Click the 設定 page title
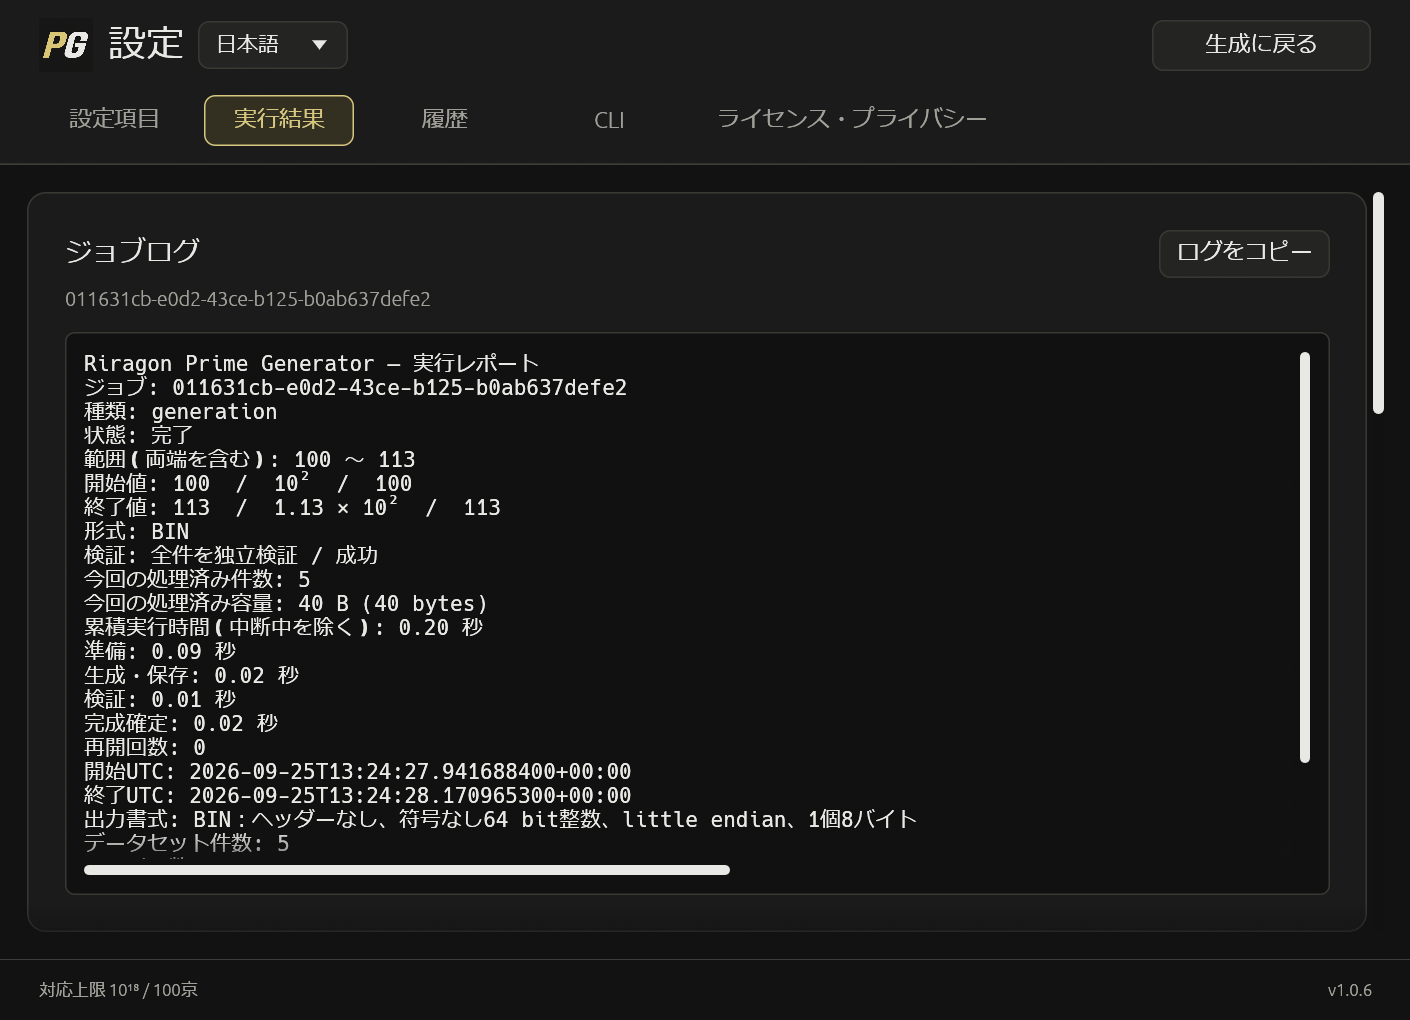Viewport: 1410px width, 1020px height. tap(146, 44)
